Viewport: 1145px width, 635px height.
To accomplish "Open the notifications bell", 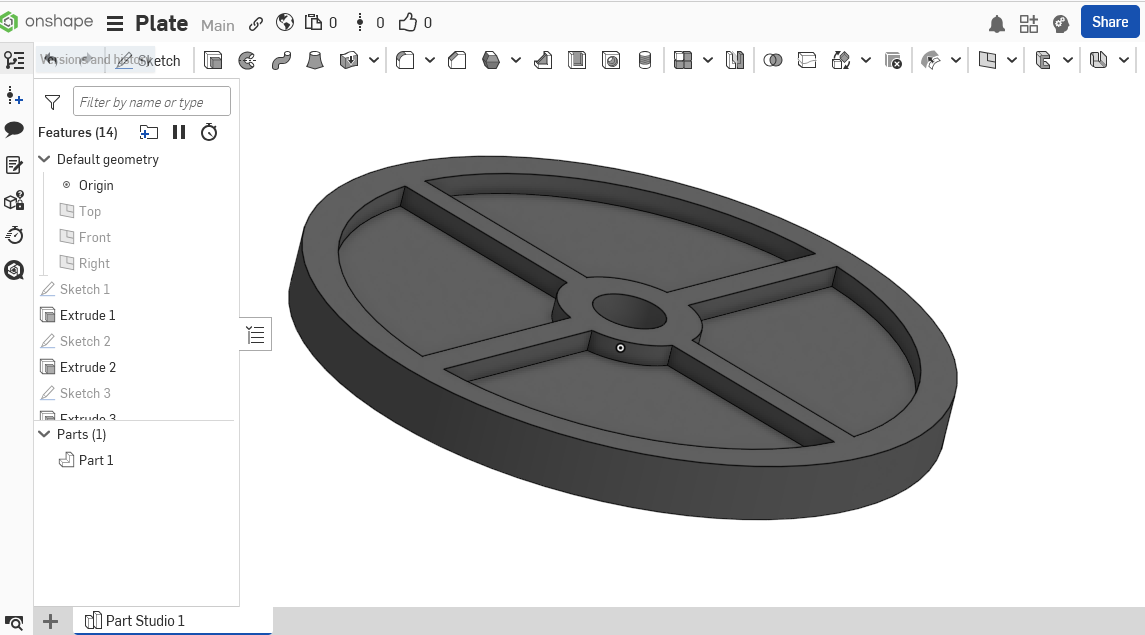I will (x=997, y=23).
